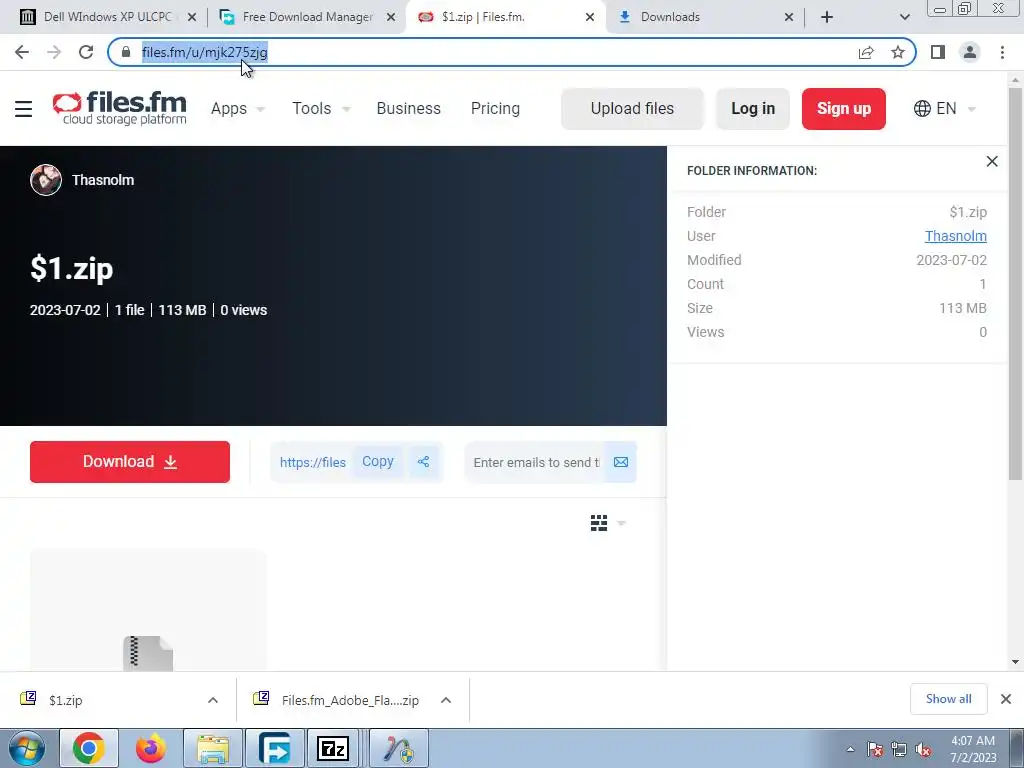
Task: Close the downloads bar
Action: pos(1006,699)
